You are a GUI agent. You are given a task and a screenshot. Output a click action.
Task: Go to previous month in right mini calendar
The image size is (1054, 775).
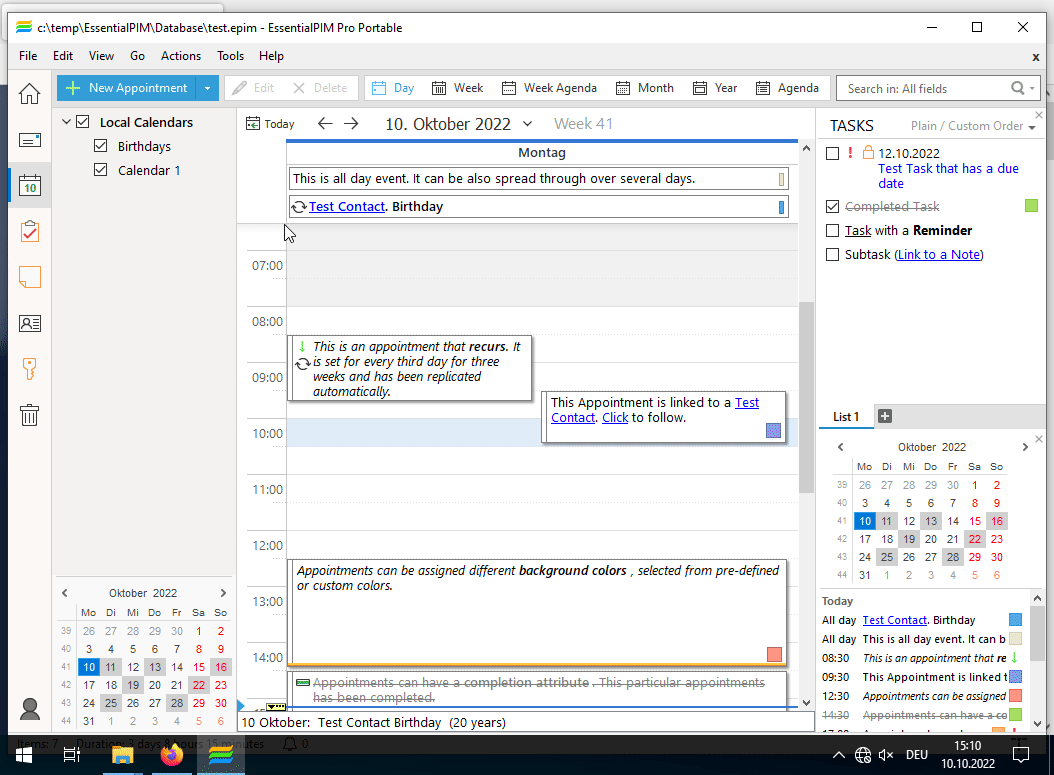coord(840,447)
